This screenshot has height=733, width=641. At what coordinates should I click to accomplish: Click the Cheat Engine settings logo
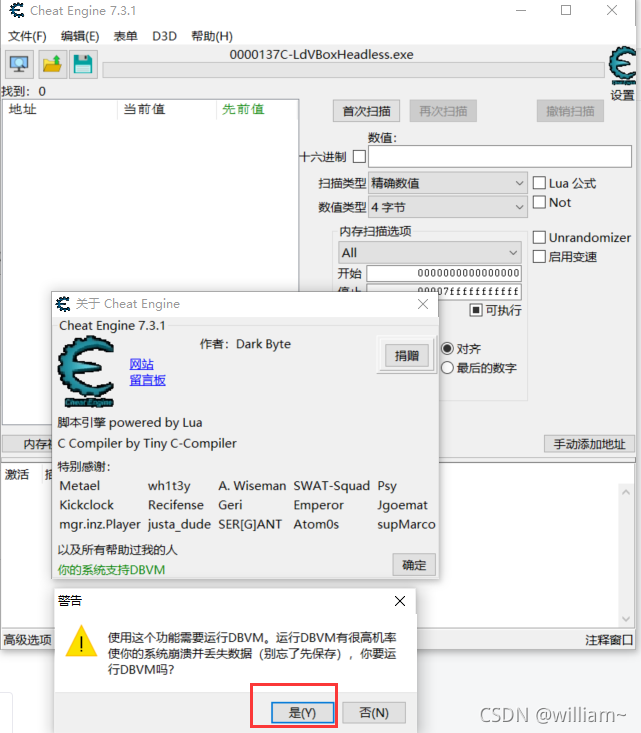coord(623,65)
